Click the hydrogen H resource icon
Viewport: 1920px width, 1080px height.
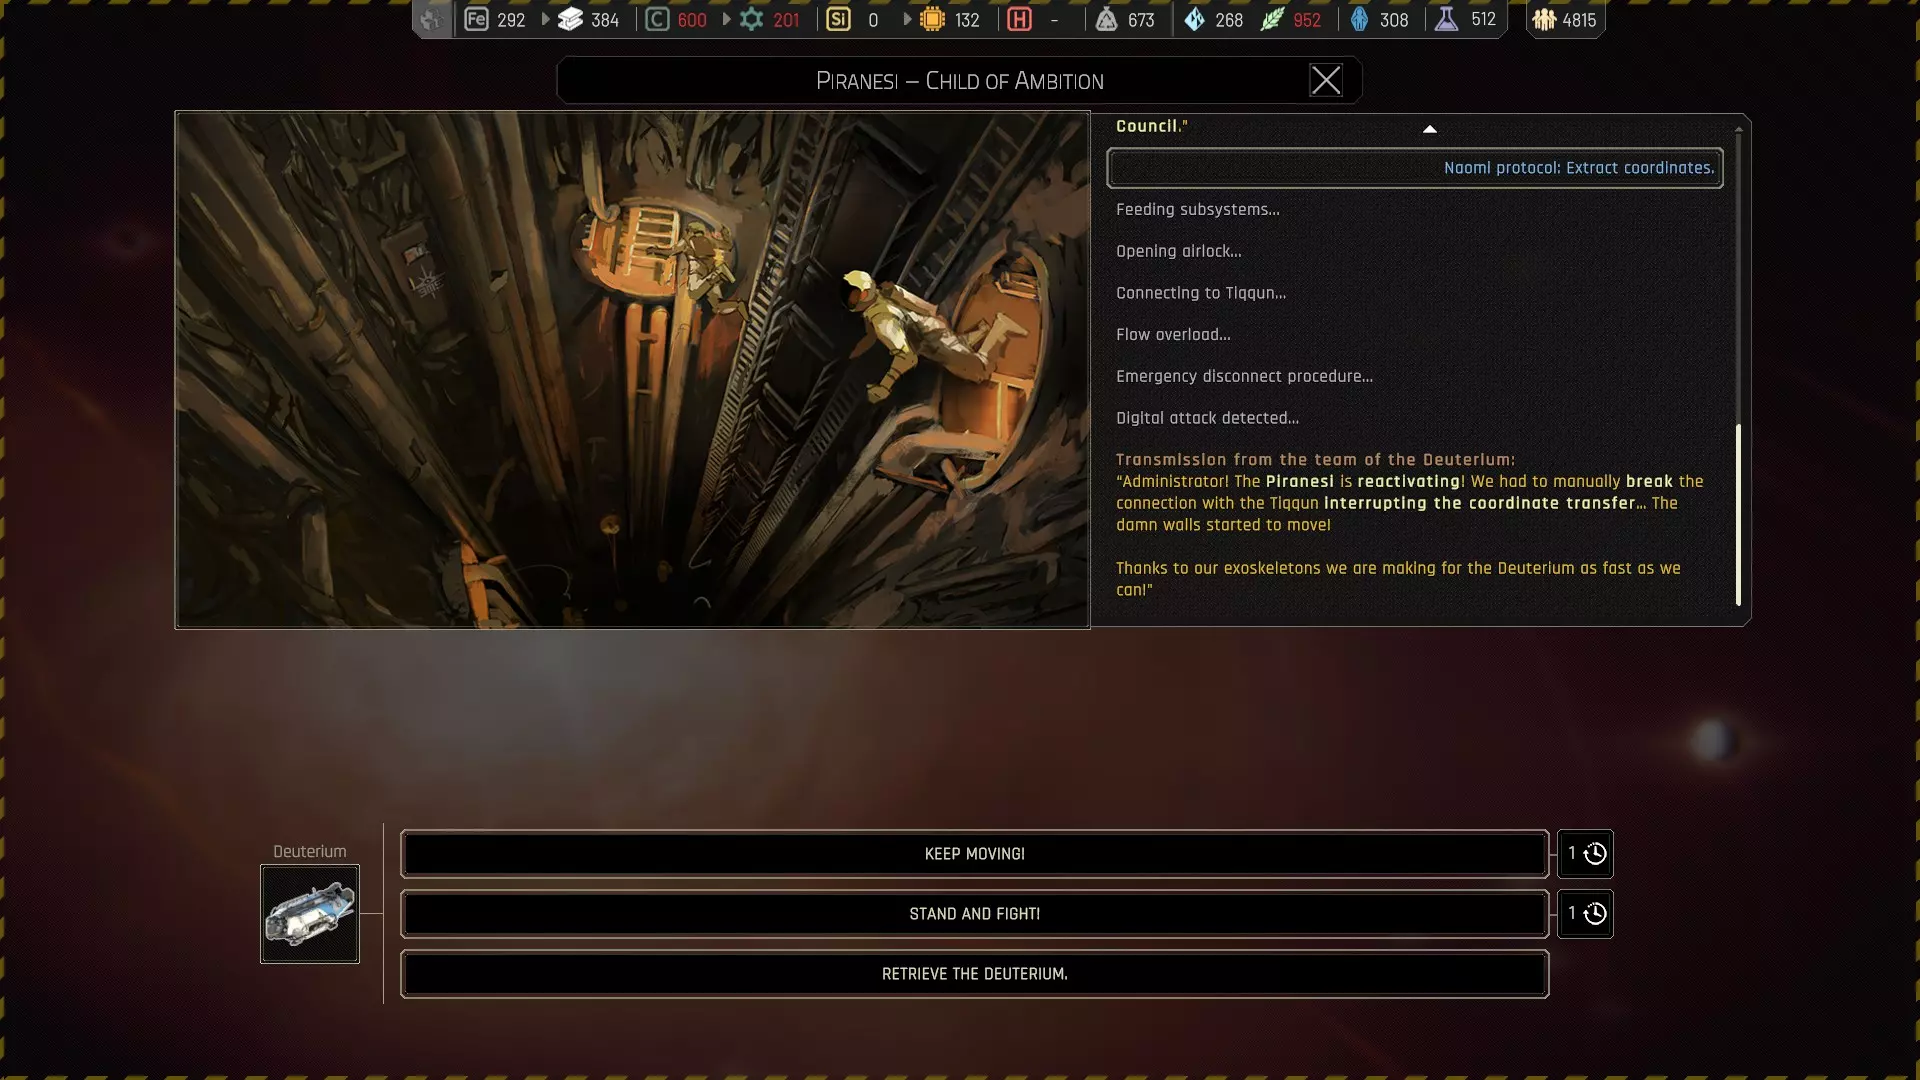tap(1019, 19)
